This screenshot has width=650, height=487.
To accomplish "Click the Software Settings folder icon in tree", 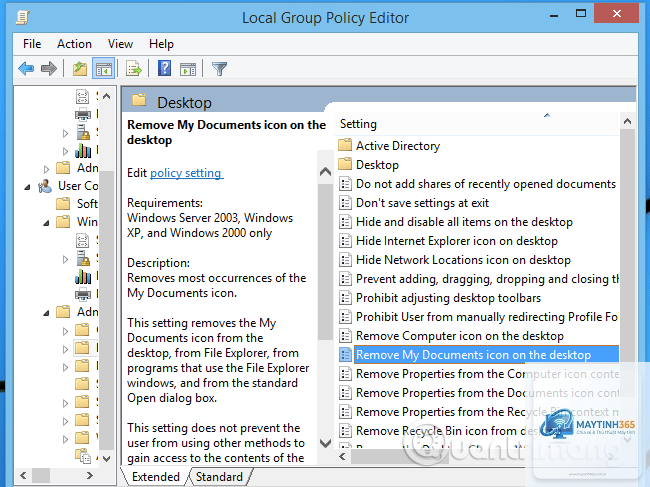I will 63,204.
